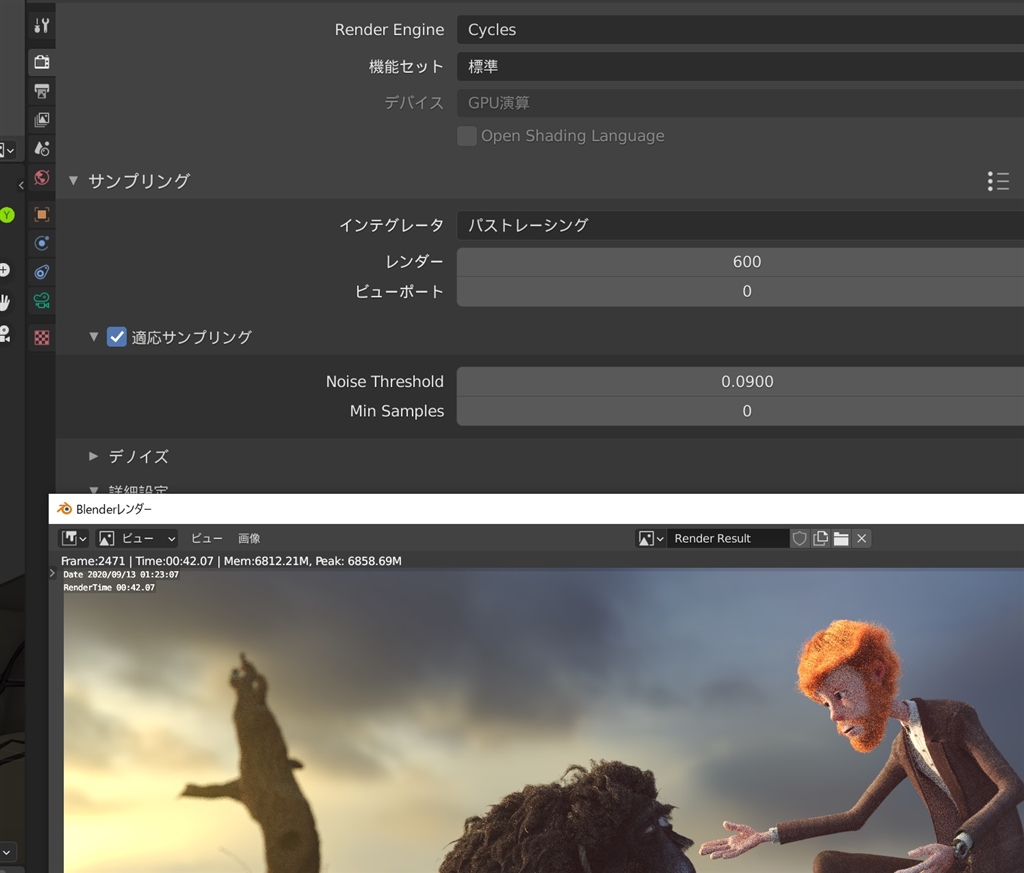Unlink the Render Result image with X
The image size is (1024, 873).
pyautogui.click(x=862, y=538)
